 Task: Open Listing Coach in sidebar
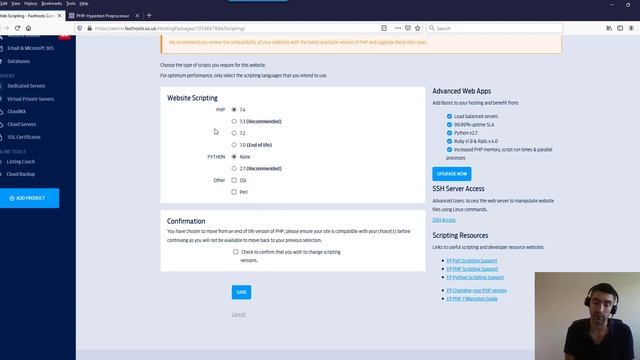click(20, 162)
